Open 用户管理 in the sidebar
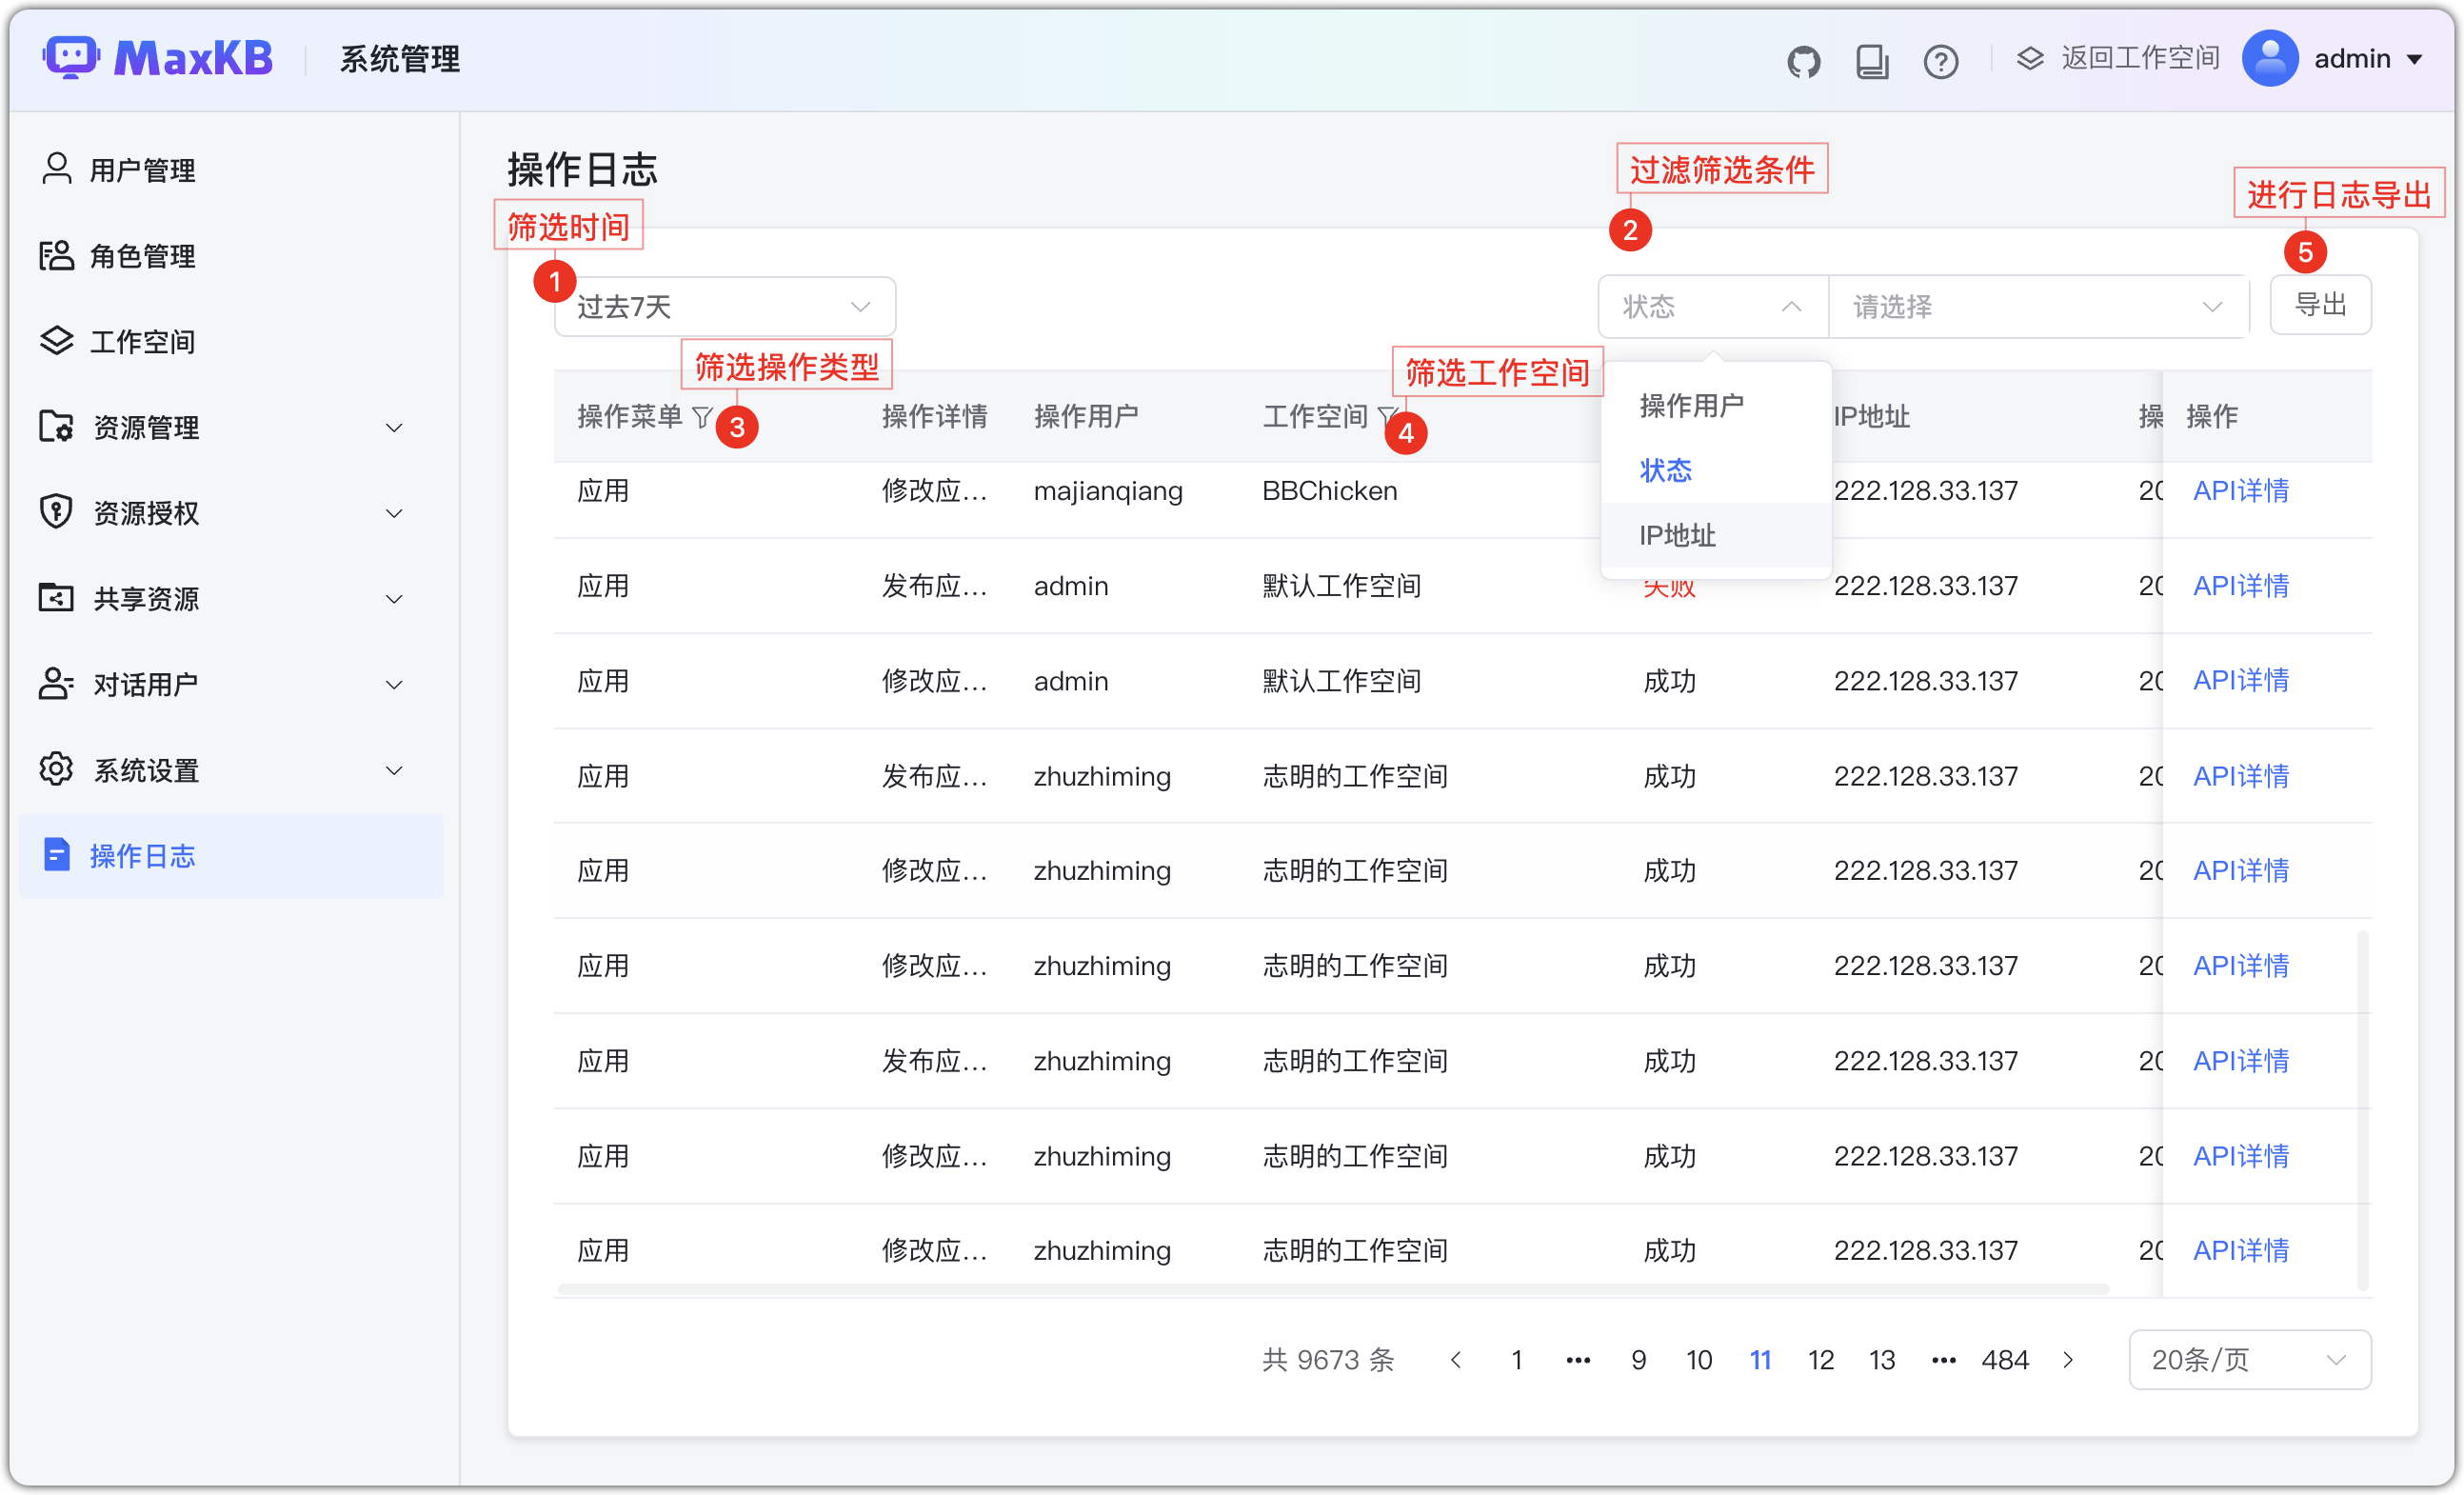 click(x=231, y=169)
